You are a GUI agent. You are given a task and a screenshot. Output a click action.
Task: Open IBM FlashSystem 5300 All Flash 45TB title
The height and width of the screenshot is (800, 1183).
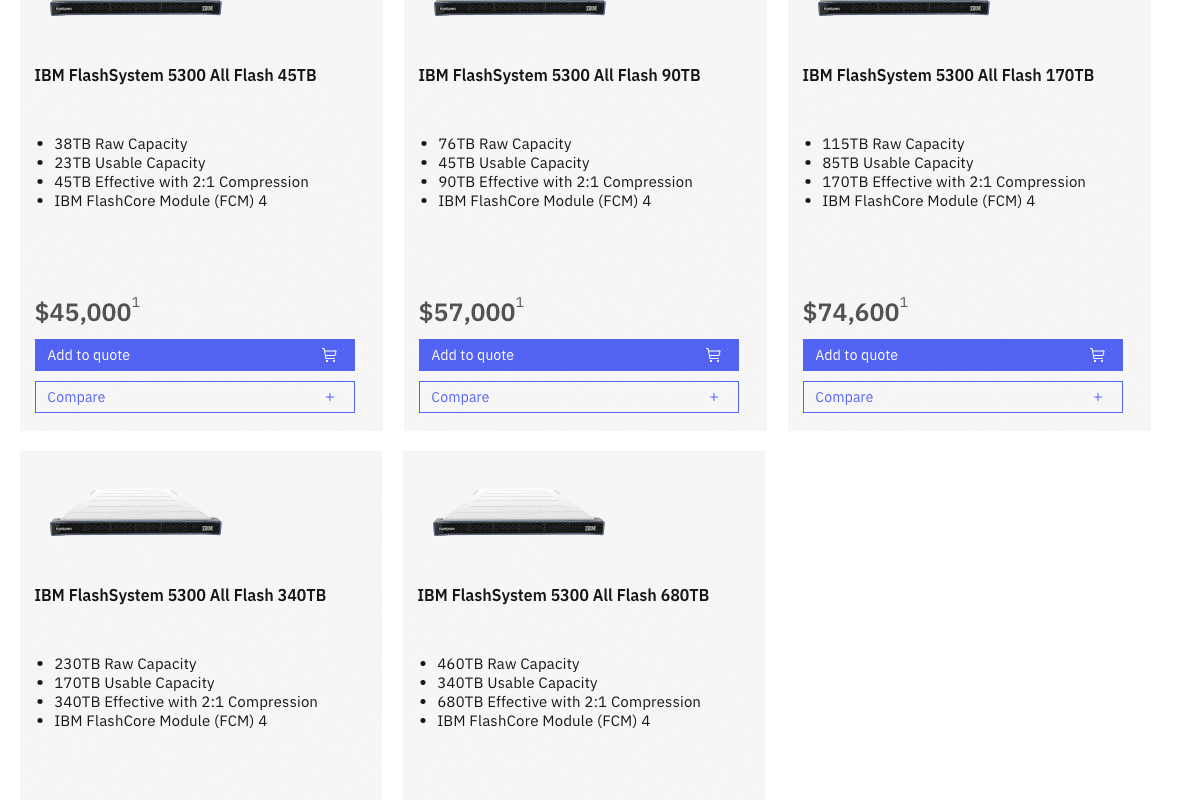pyautogui.click(x=175, y=75)
